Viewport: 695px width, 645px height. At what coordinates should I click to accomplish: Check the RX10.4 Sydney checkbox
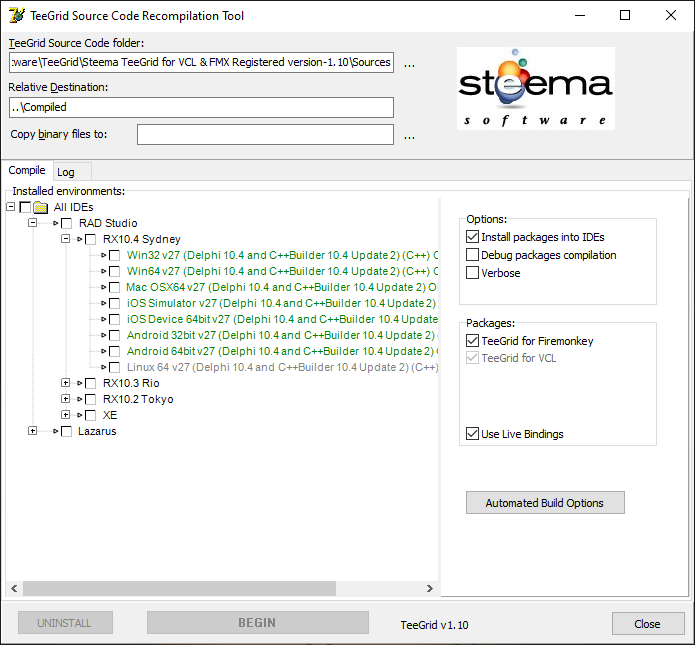[x=90, y=239]
